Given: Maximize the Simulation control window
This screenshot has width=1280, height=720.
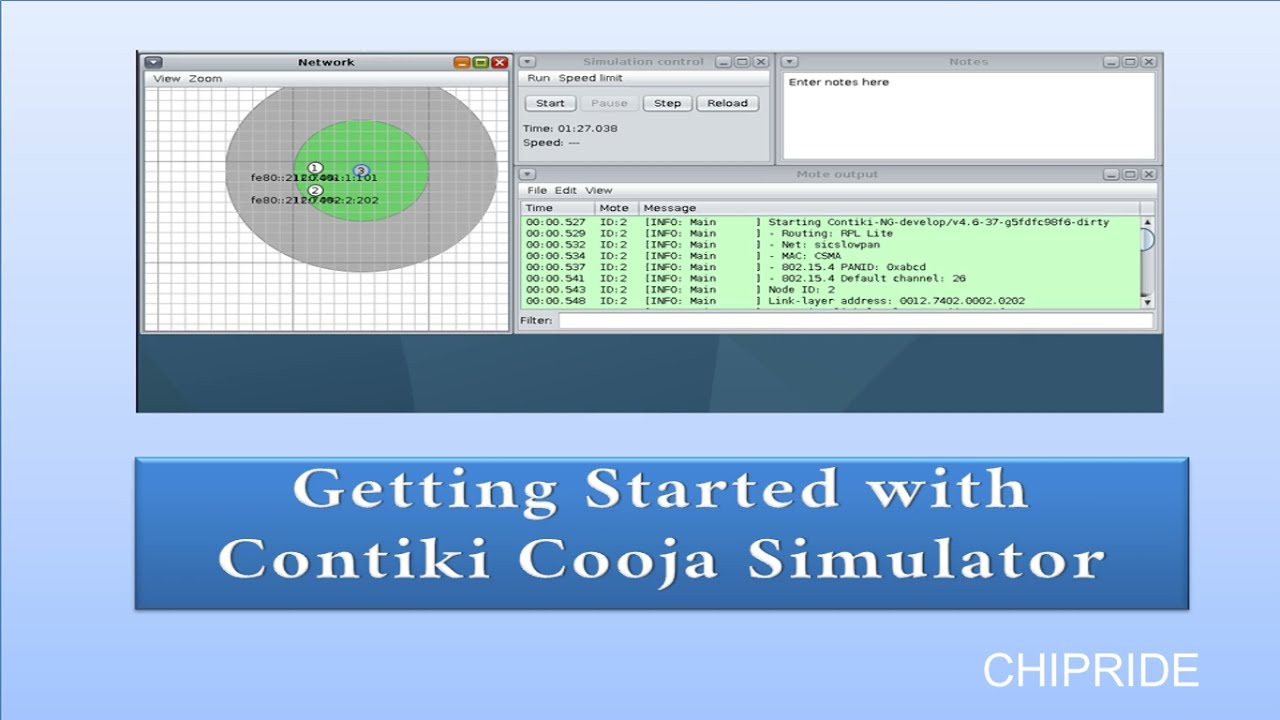Looking at the screenshot, I should coord(742,62).
